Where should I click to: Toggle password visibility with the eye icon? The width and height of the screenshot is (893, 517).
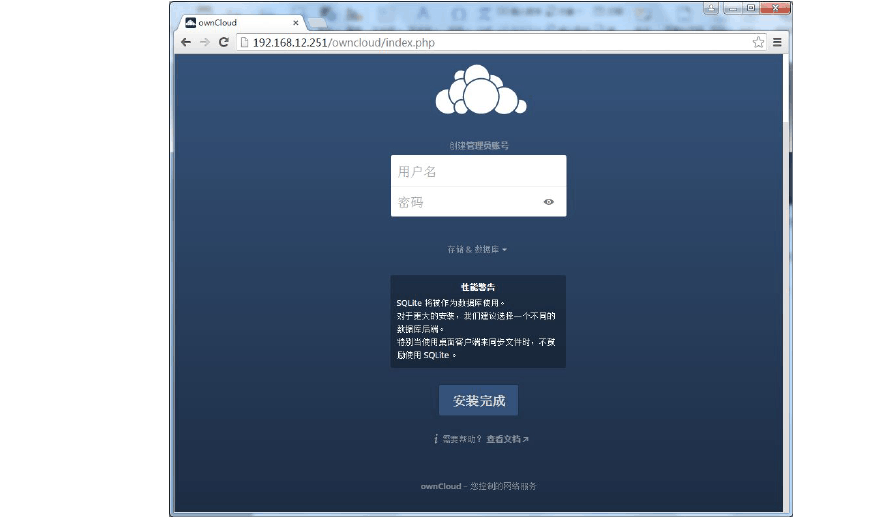(548, 202)
